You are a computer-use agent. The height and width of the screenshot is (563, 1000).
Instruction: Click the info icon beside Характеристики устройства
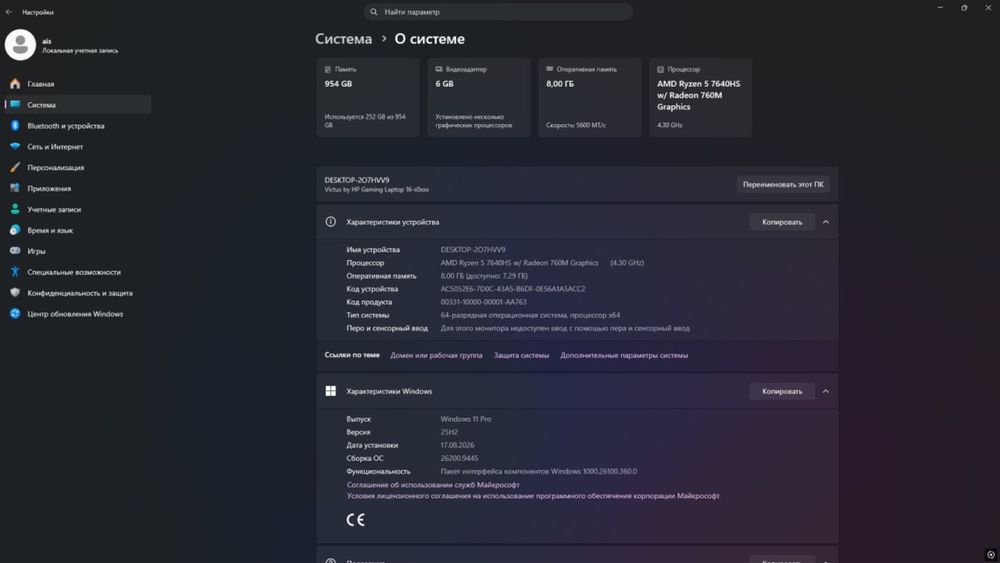330,222
